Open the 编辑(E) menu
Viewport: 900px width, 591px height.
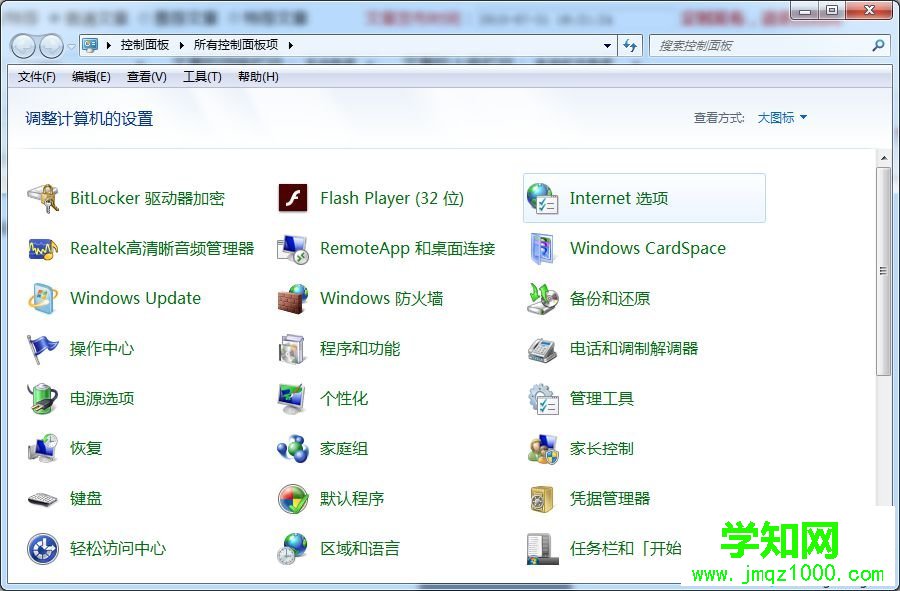(x=91, y=77)
